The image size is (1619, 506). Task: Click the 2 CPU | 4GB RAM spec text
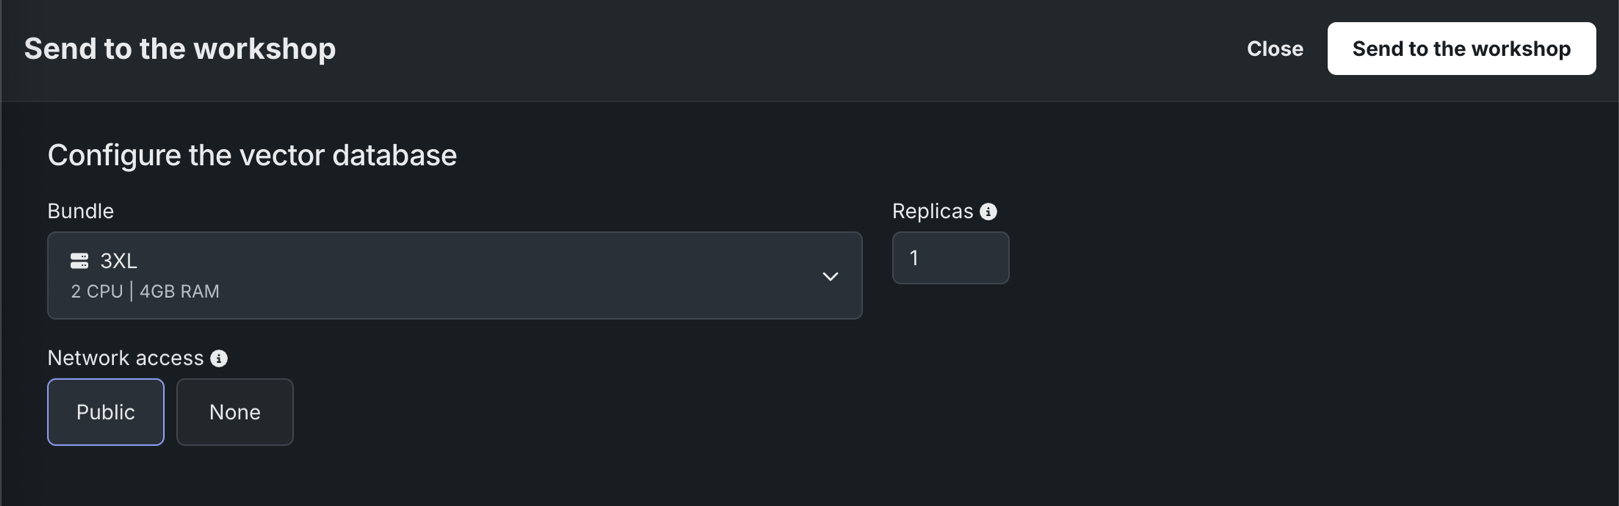(x=145, y=291)
